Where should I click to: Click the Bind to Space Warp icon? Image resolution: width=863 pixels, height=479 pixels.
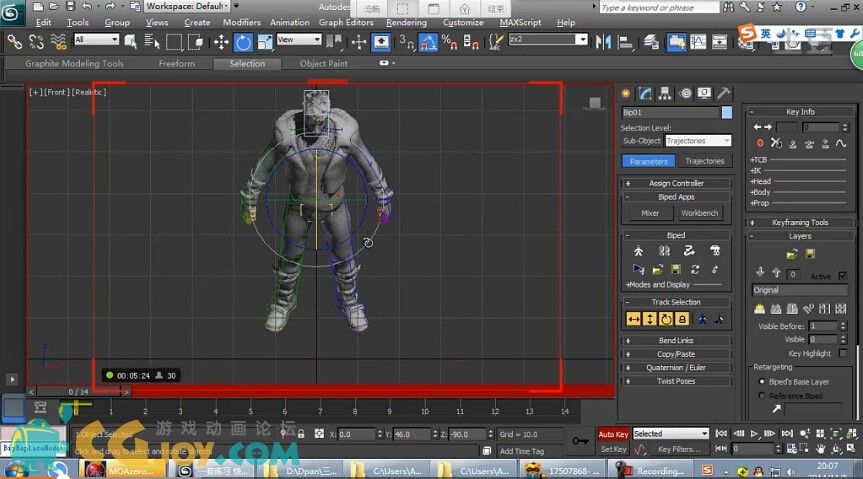point(58,42)
